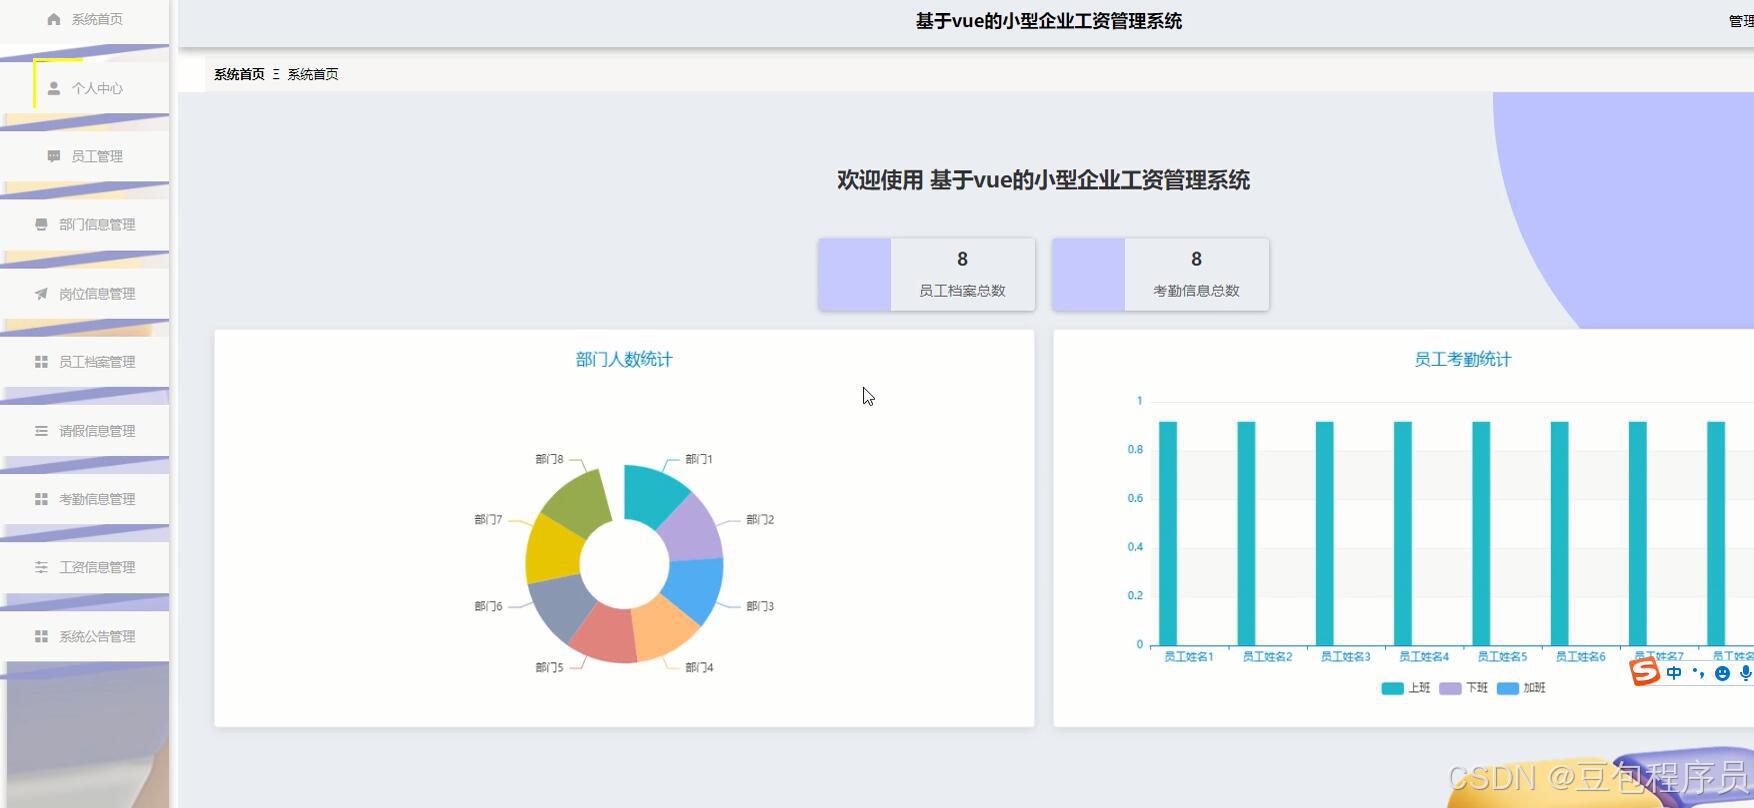Open the 部门信息管理 sidebar menu
The width and height of the screenshot is (1754, 808).
click(x=85, y=224)
